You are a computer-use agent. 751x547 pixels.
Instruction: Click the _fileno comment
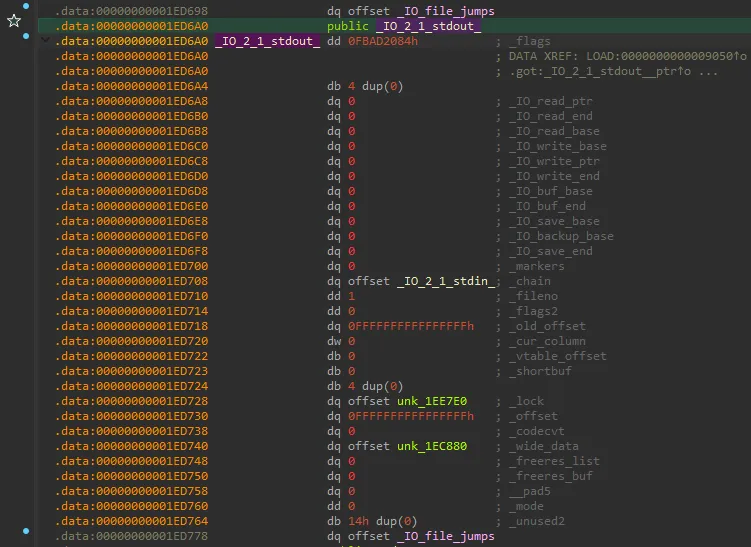coord(534,296)
